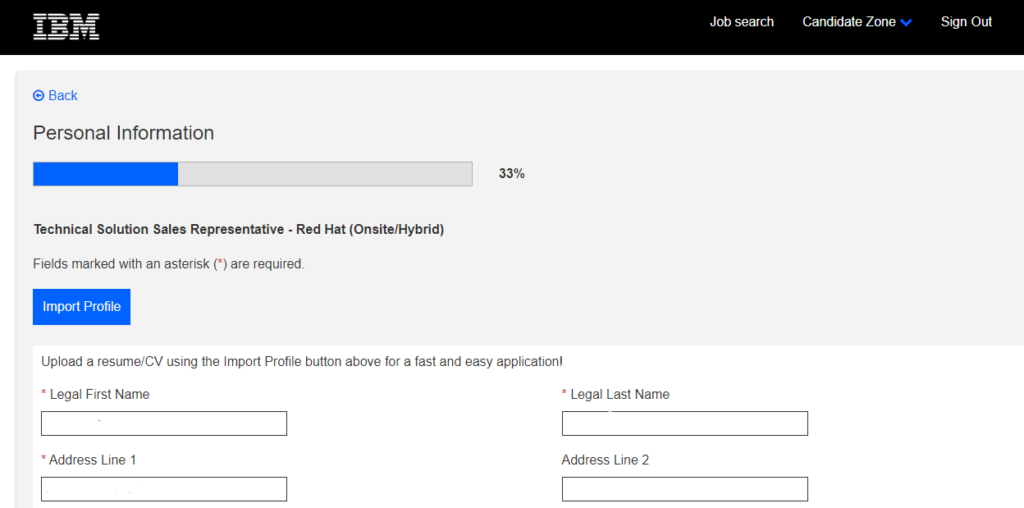This screenshot has height=508, width=1024.
Task: Click the 33% application progress bar
Action: click(x=253, y=174)
